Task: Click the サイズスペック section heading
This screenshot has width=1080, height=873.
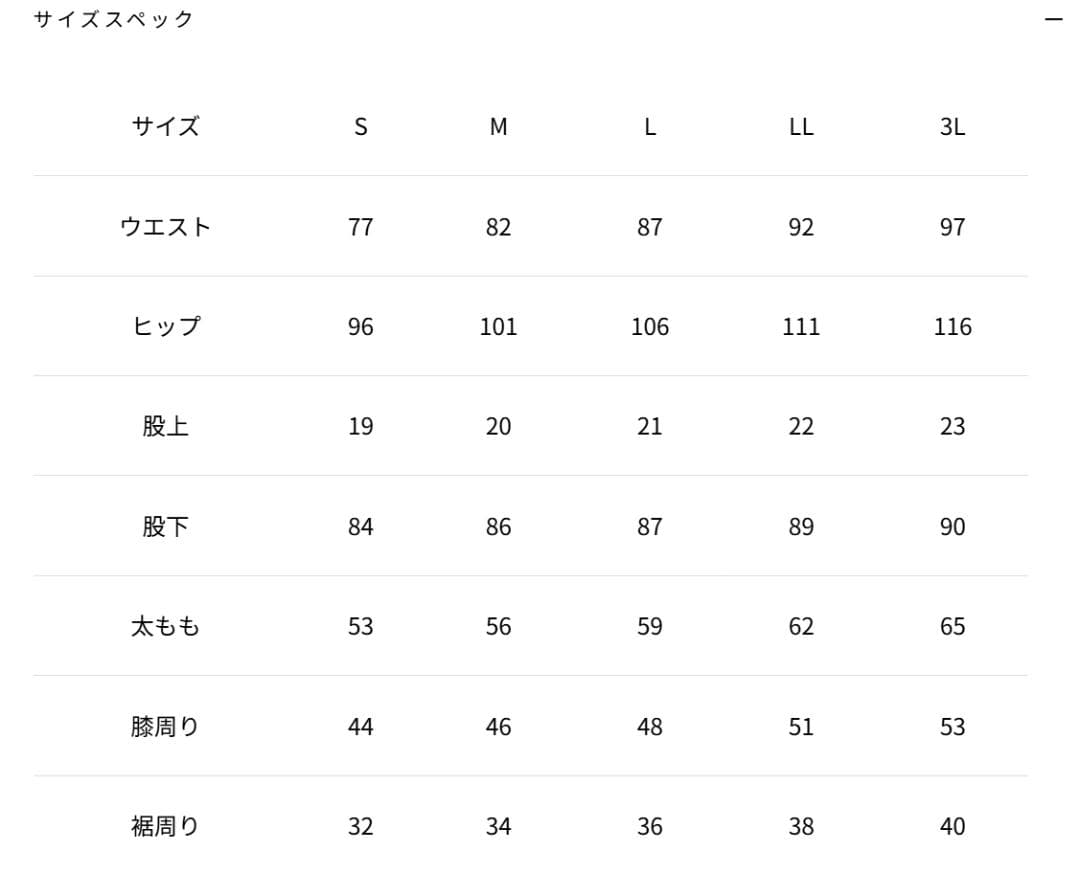Action: tap(114, 20)
